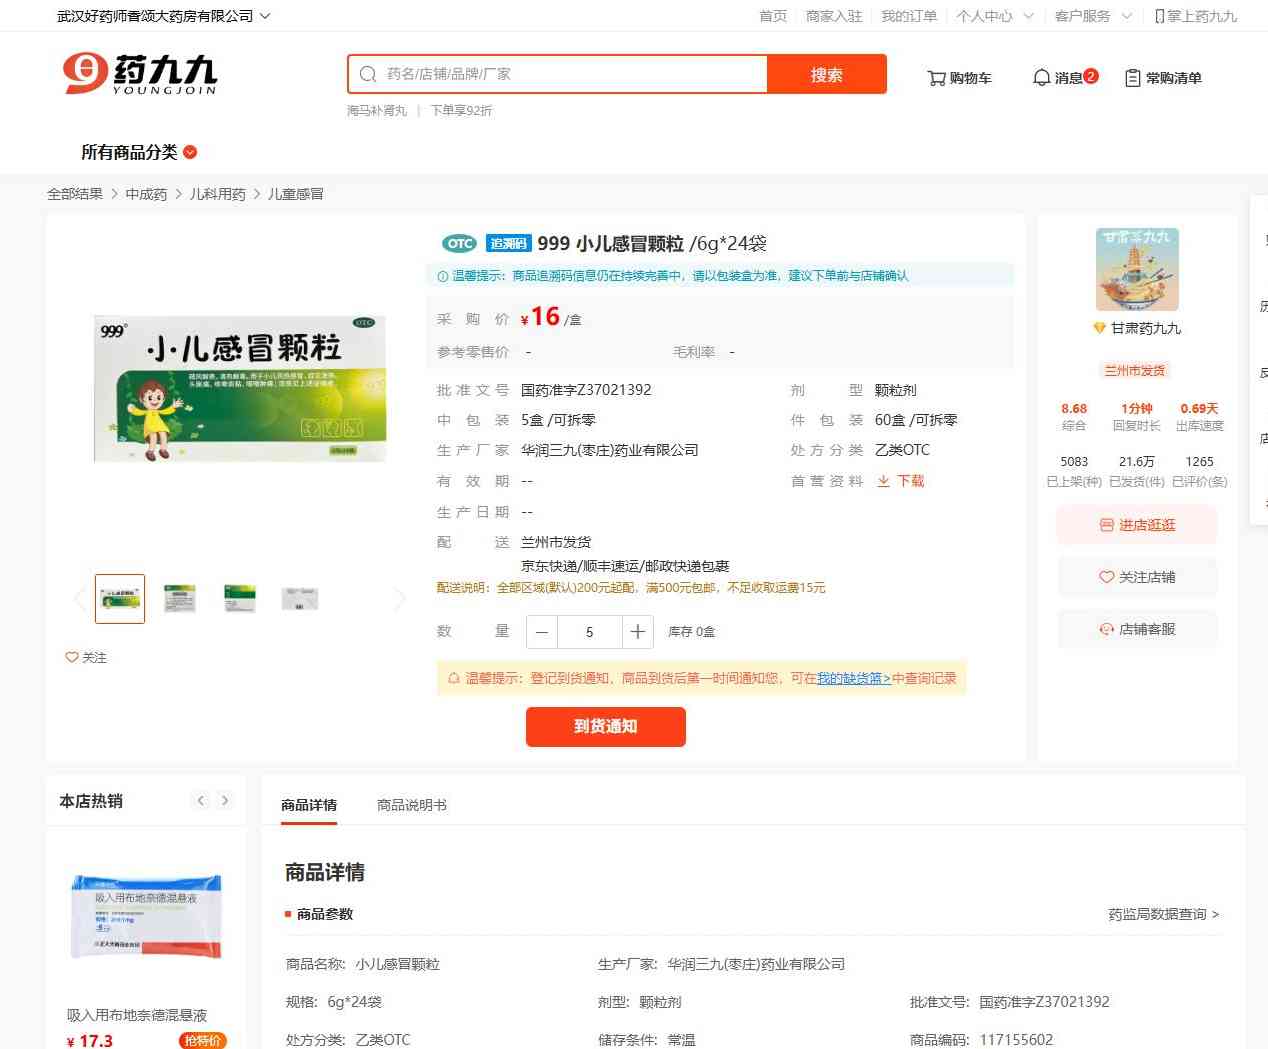
Task: Open the my out-of-stock basket link
Action: point(853,678)
